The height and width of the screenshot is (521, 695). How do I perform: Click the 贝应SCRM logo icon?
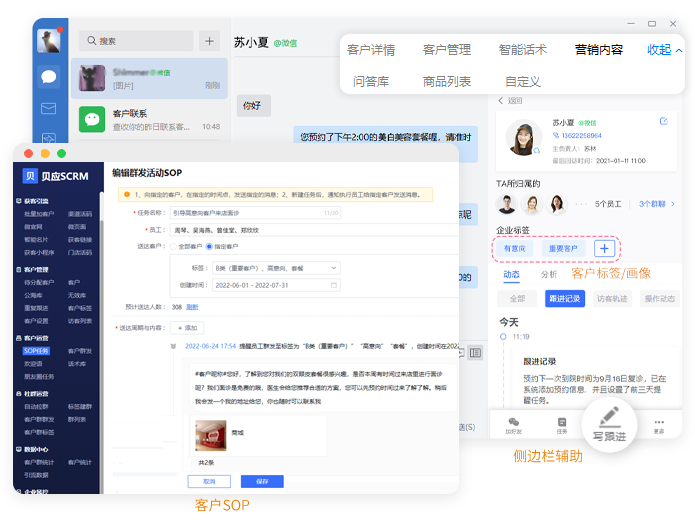[30, 176]
